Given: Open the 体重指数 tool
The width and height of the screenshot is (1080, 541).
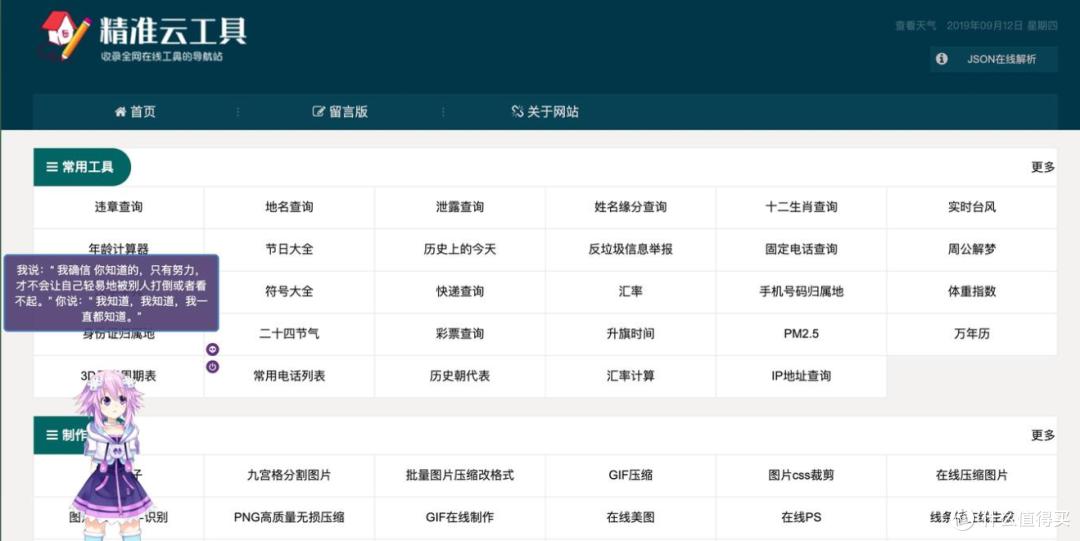Looking at the screenshot, I should [x=972, y=292].
